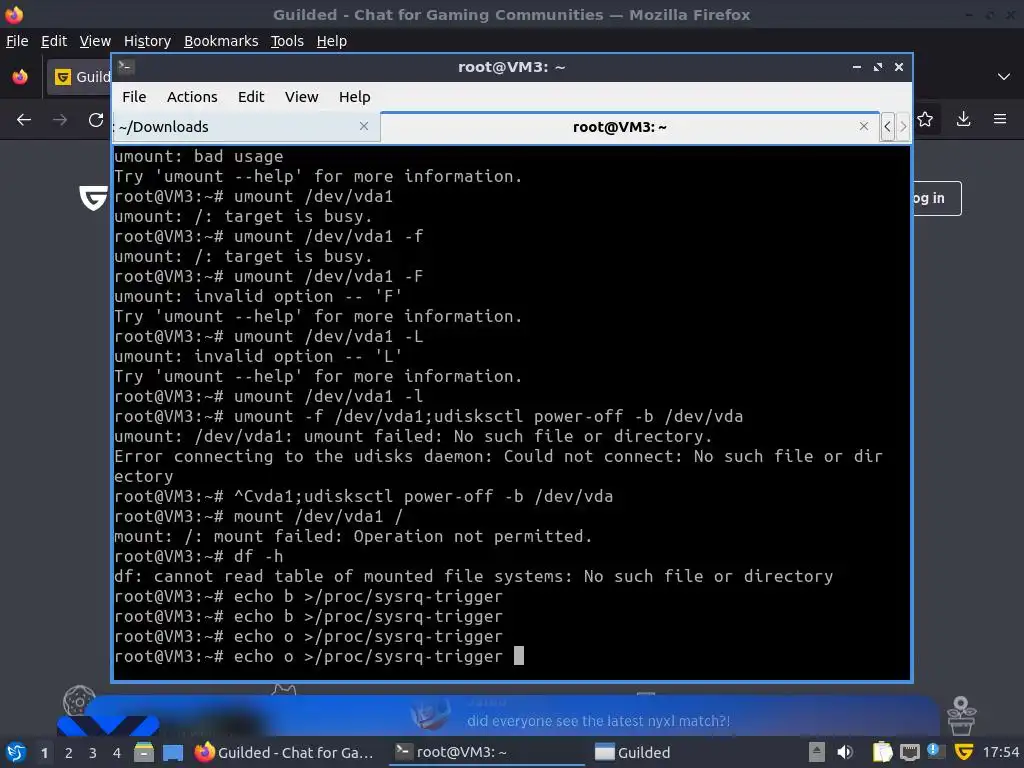Open Firefox downloads panel

coord(963,119)
